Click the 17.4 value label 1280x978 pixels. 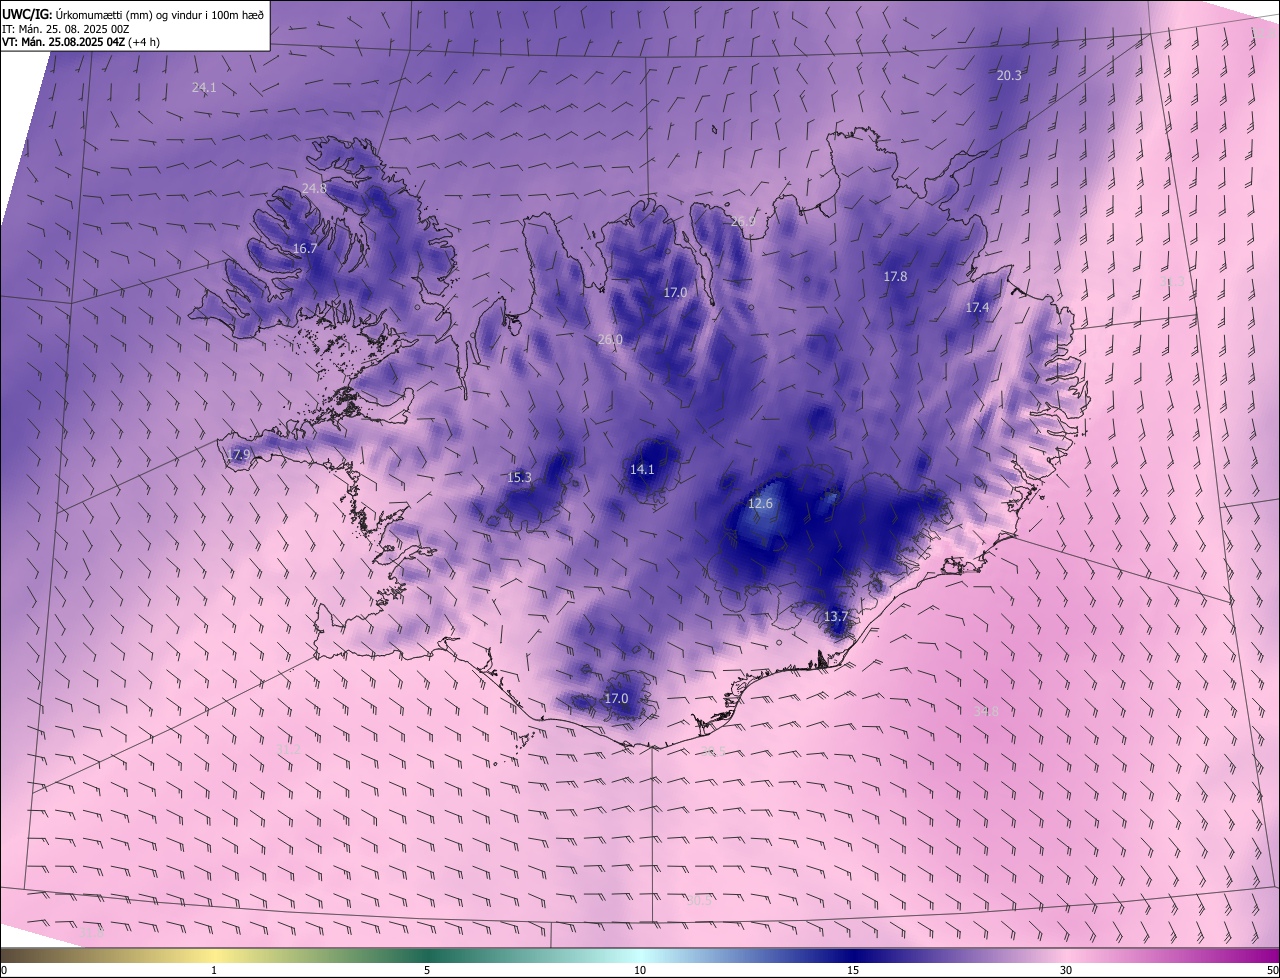977,308
